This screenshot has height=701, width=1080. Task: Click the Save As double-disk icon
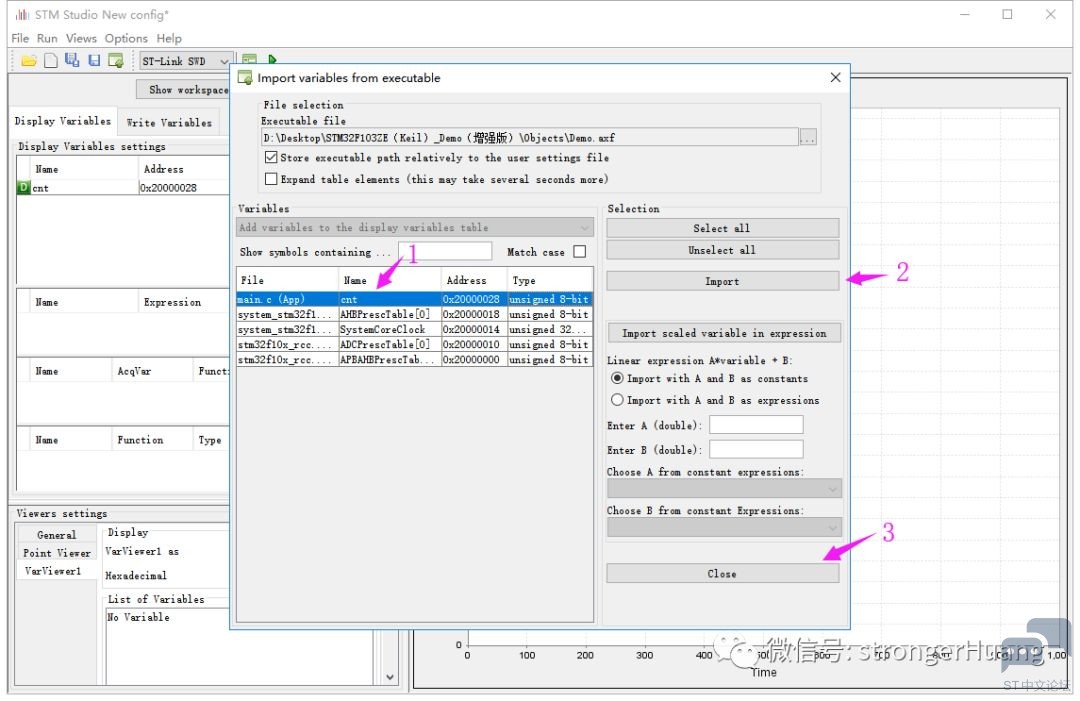(x=72, y=61)
